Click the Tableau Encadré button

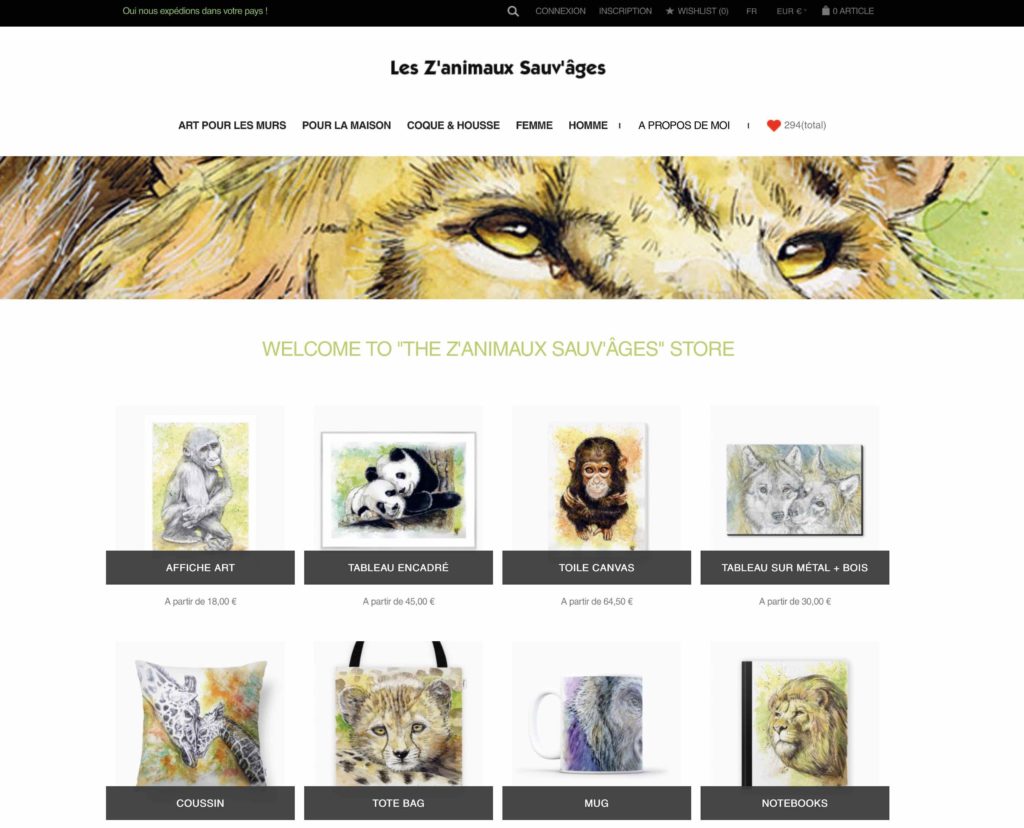point(398,567)
